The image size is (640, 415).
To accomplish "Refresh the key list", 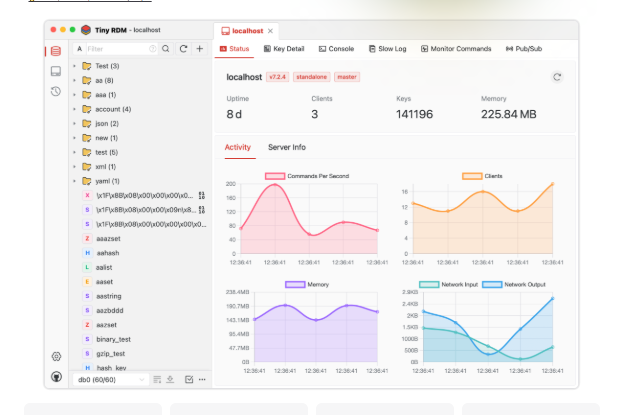I will pos(183,49).
